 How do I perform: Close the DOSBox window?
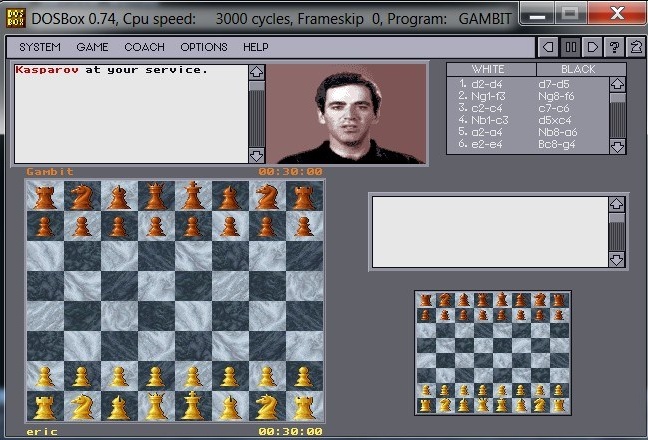617,14
